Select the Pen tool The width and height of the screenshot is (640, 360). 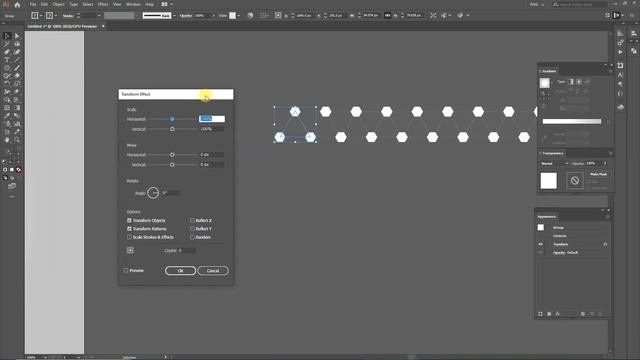(7, 52)
